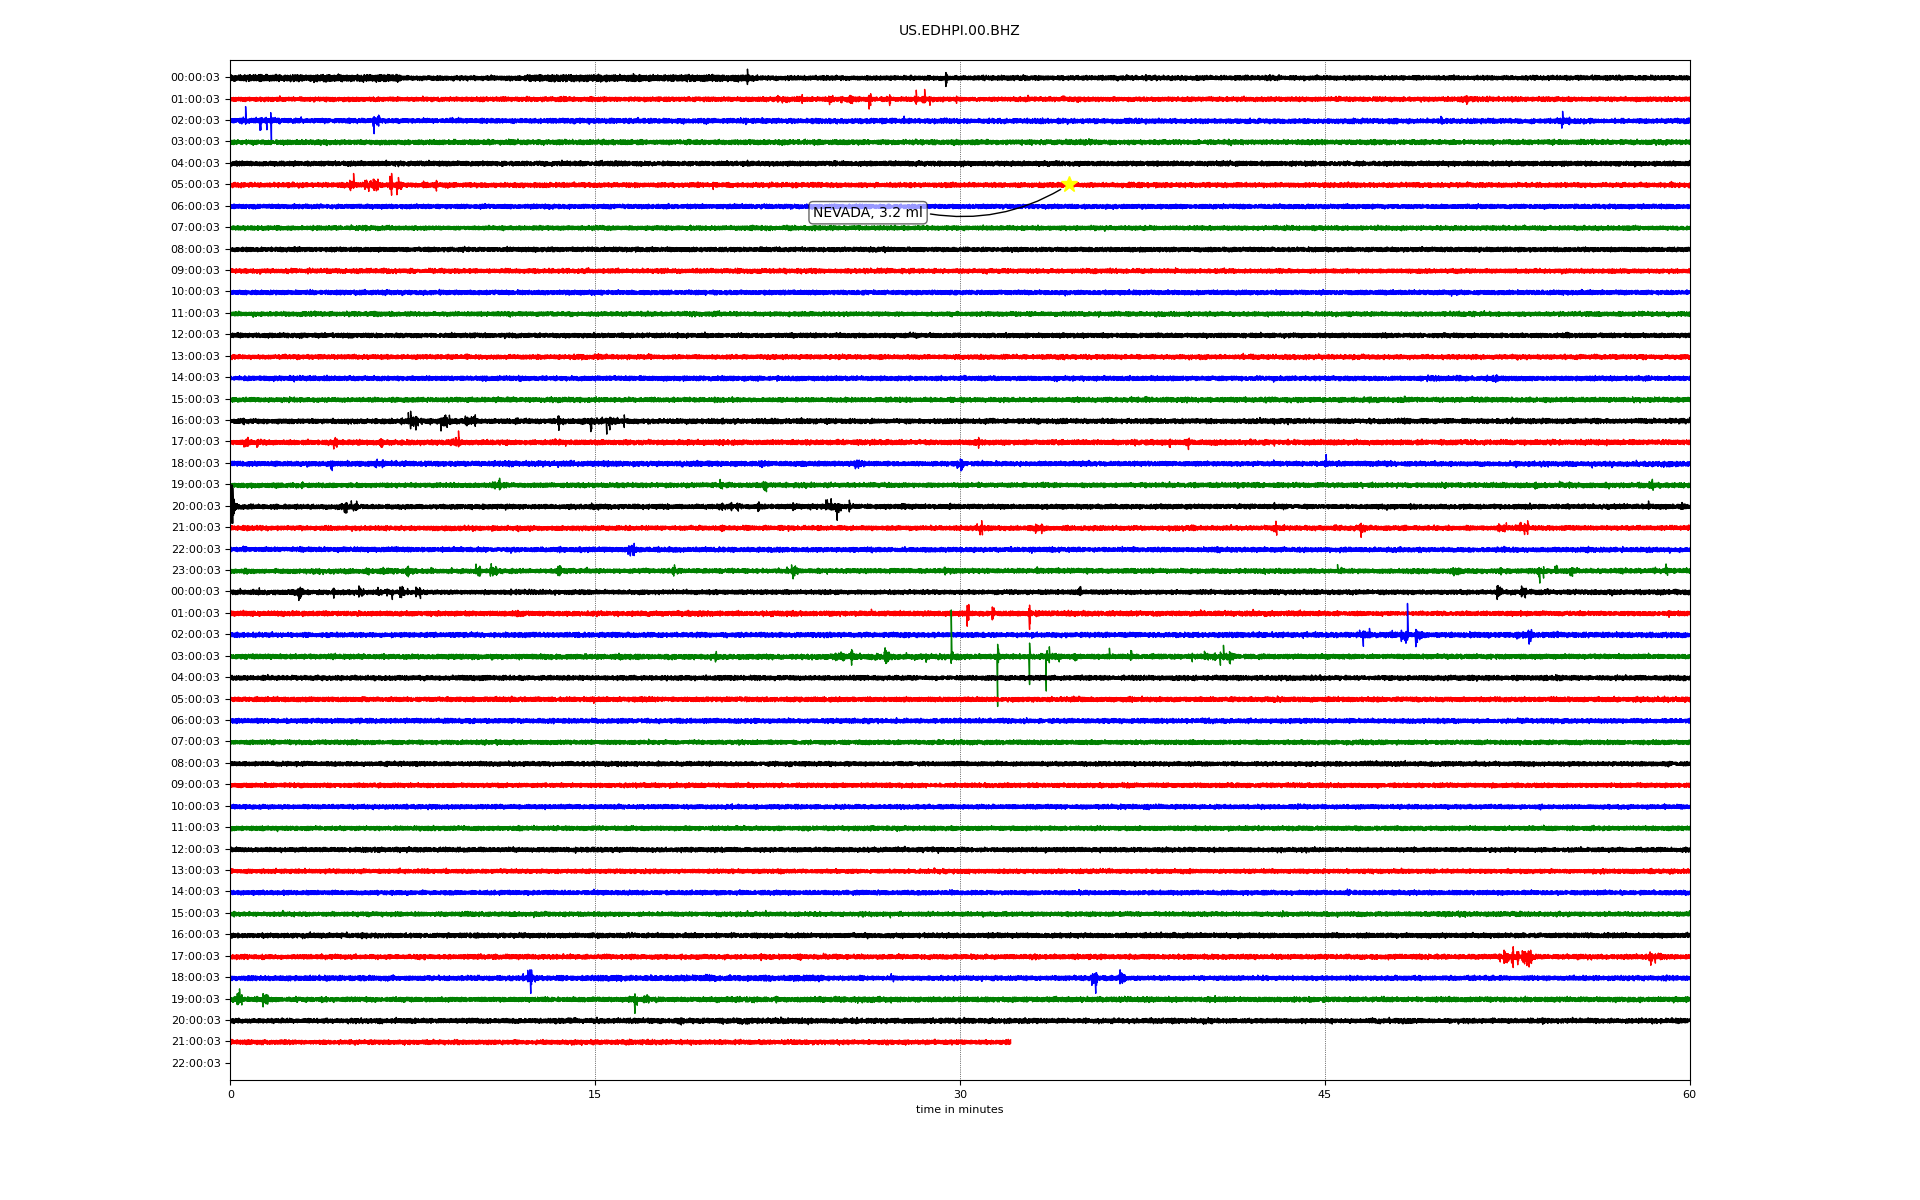Click the 05:00:03 row label near star

pyautogui.click(x=195, y=185)
